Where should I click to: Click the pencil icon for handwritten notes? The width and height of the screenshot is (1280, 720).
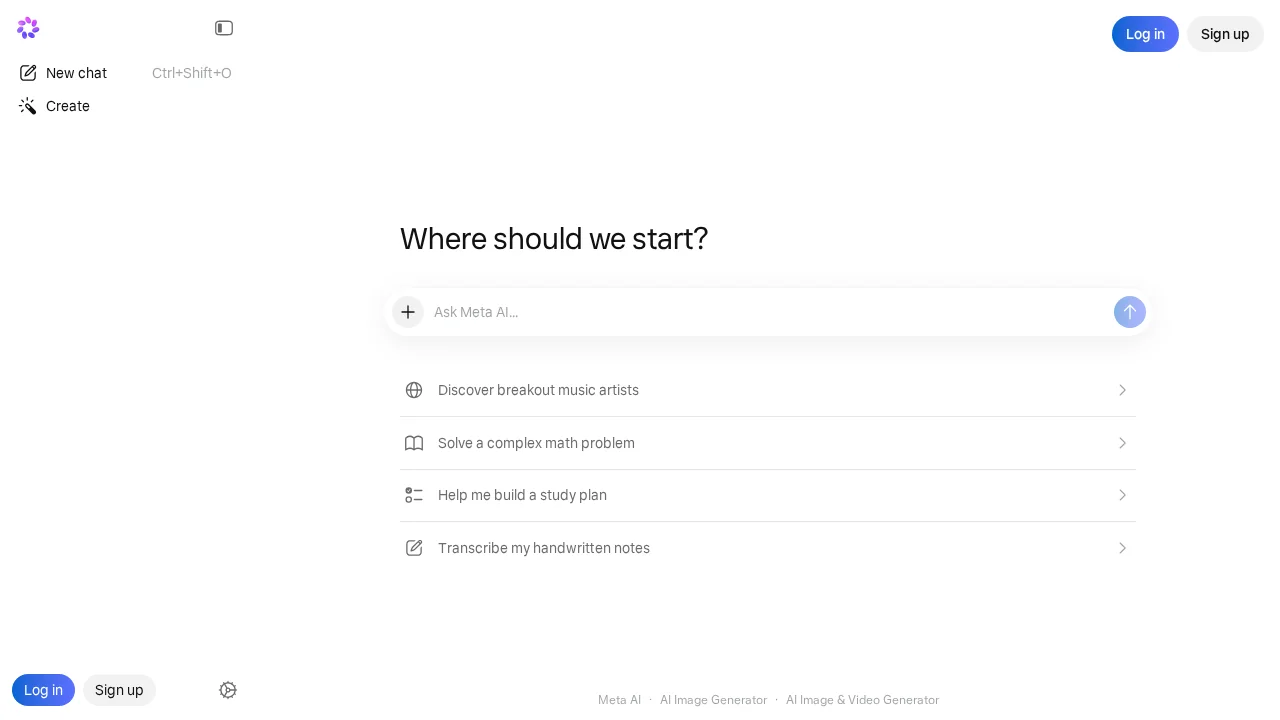tap(414, 548)
